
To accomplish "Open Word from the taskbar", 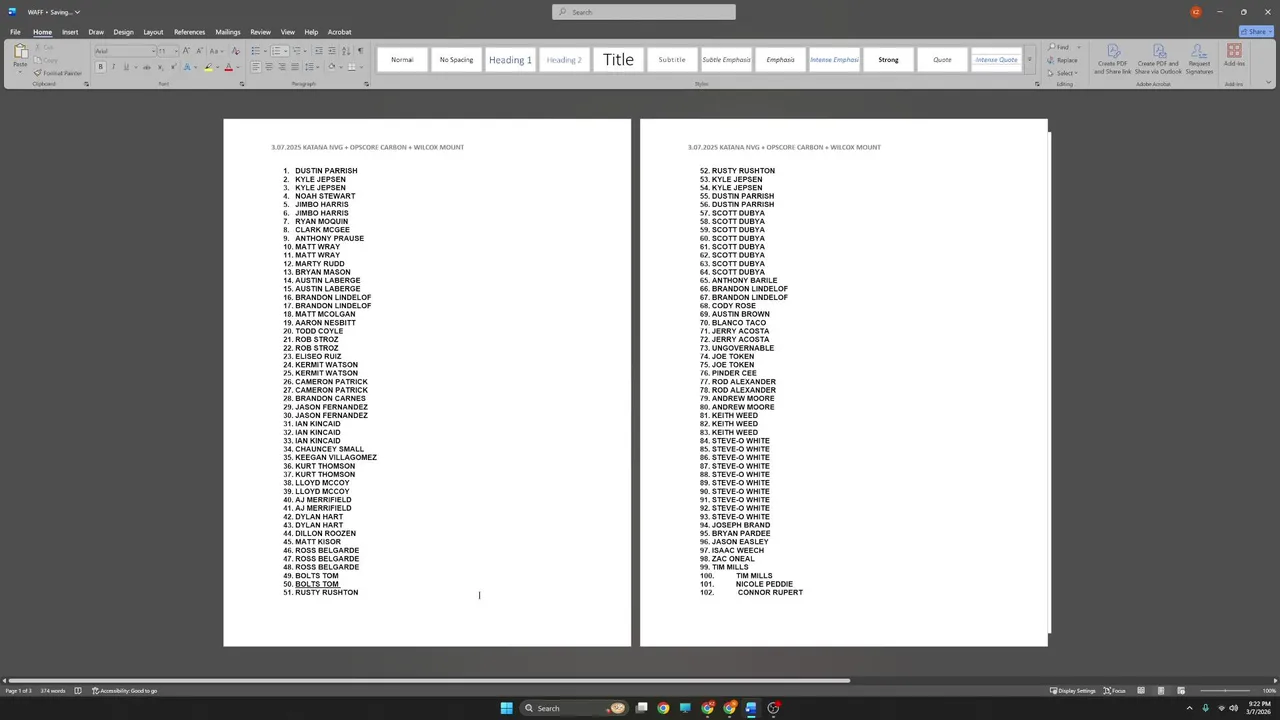I will pos(751,708).
